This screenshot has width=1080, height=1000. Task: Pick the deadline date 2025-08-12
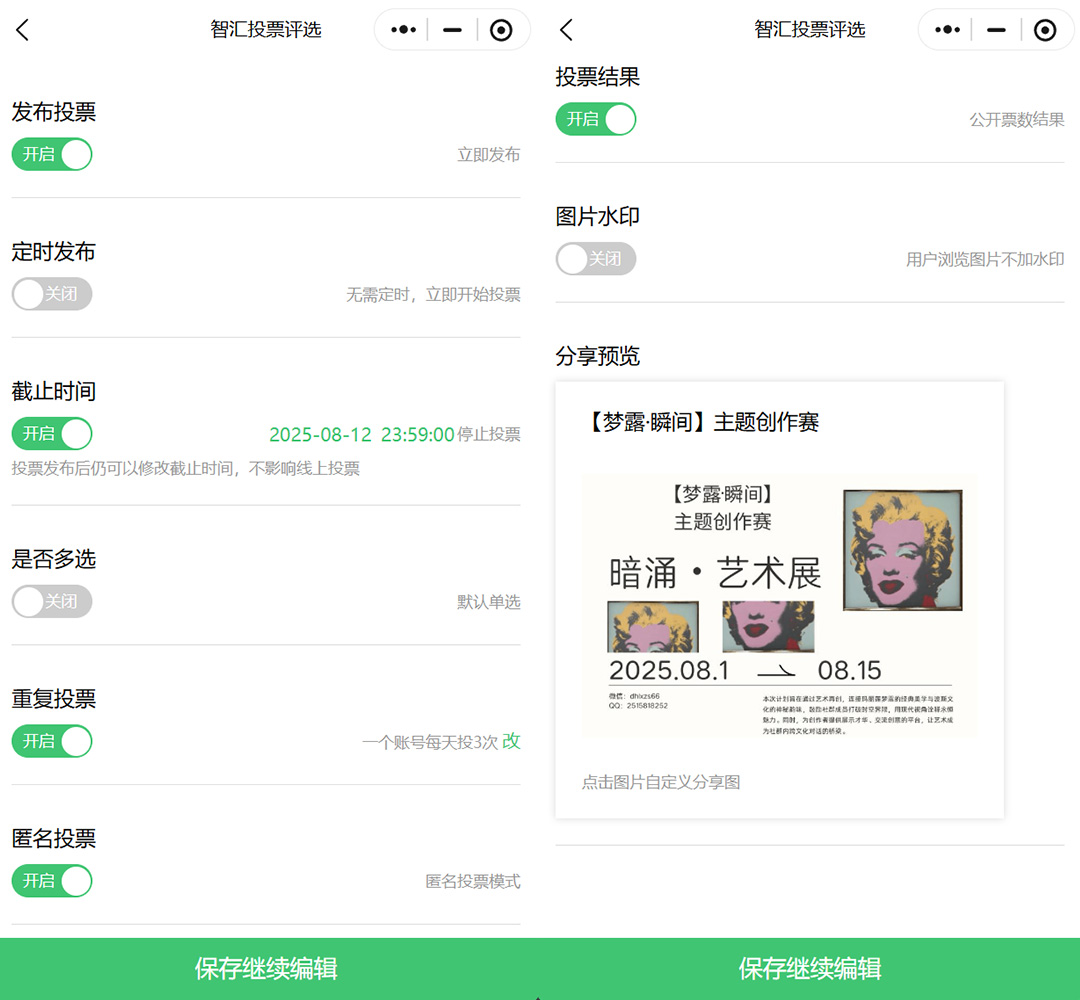tap(320, 435)
